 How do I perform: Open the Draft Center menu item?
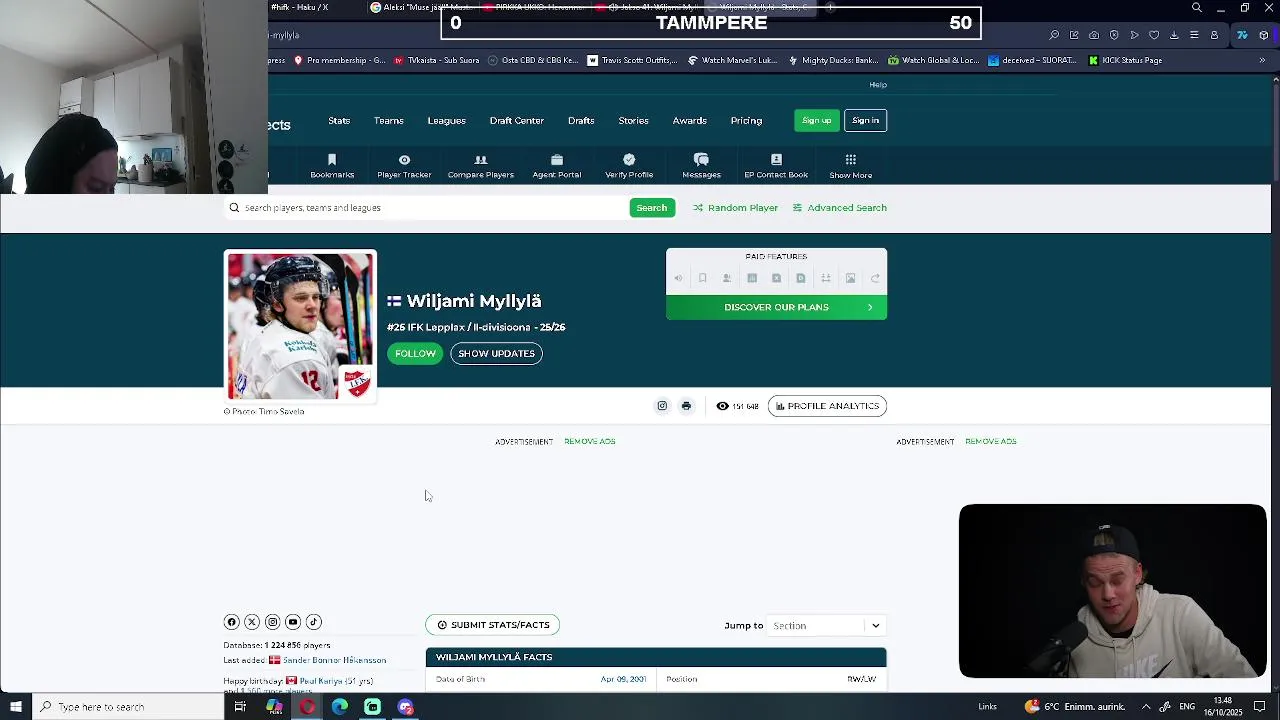point(517,121)
